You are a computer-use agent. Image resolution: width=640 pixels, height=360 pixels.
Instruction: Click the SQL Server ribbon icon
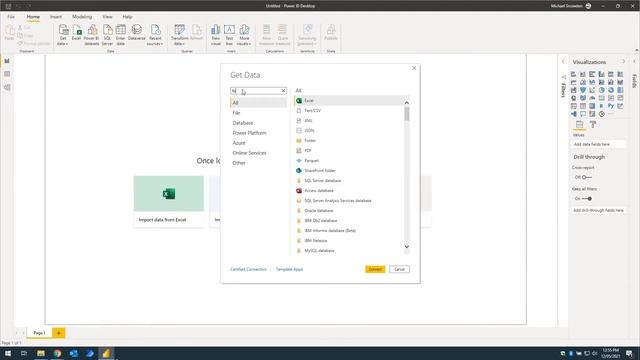click(107, 35)
